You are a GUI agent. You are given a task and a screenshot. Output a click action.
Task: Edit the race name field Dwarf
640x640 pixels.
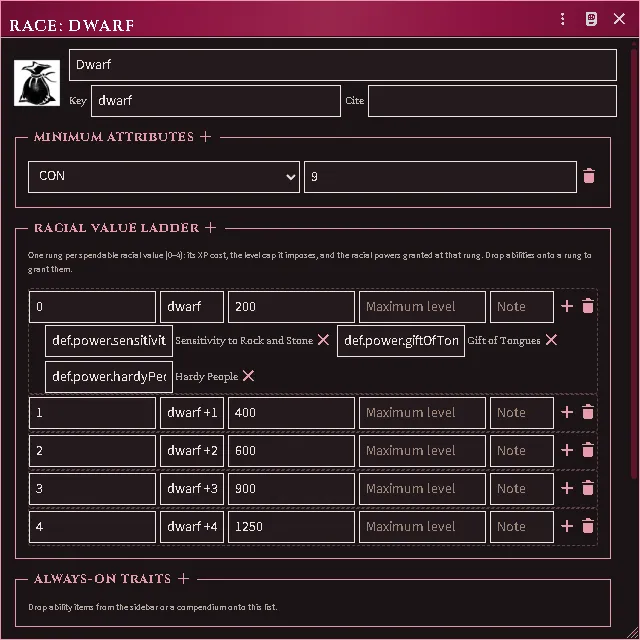point(343,65)
